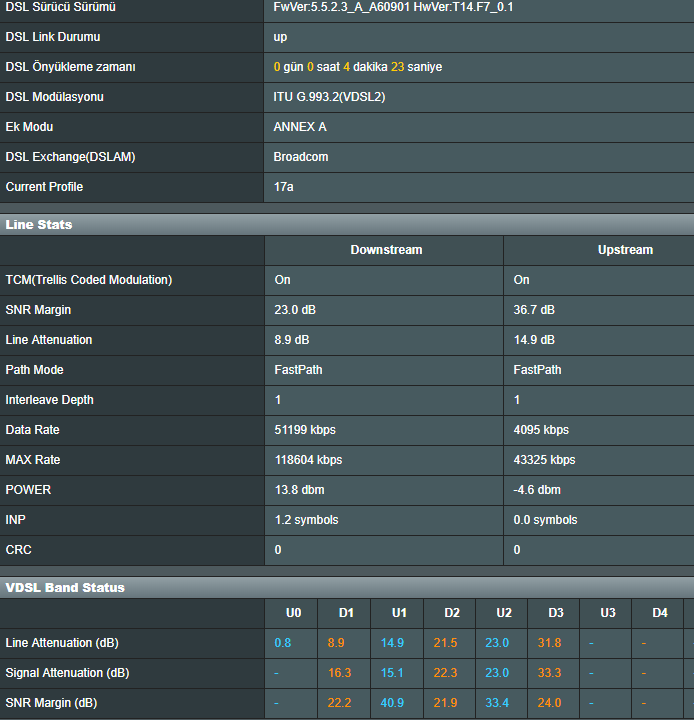Viewport: 694px width, 720px height.
Task: Click the D1 band column header
Action: click(346, 612)
